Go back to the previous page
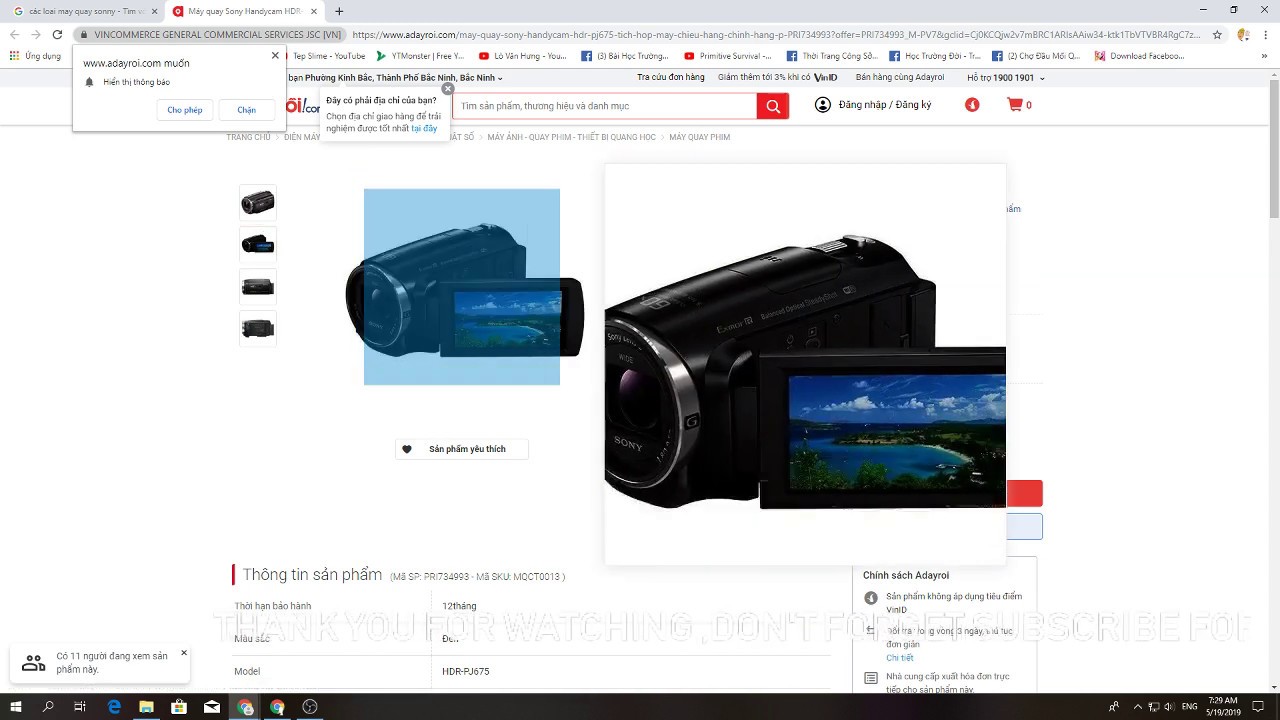Image resolution: width=1280 pixels, height=720 pixels. (x=14, y=34)
